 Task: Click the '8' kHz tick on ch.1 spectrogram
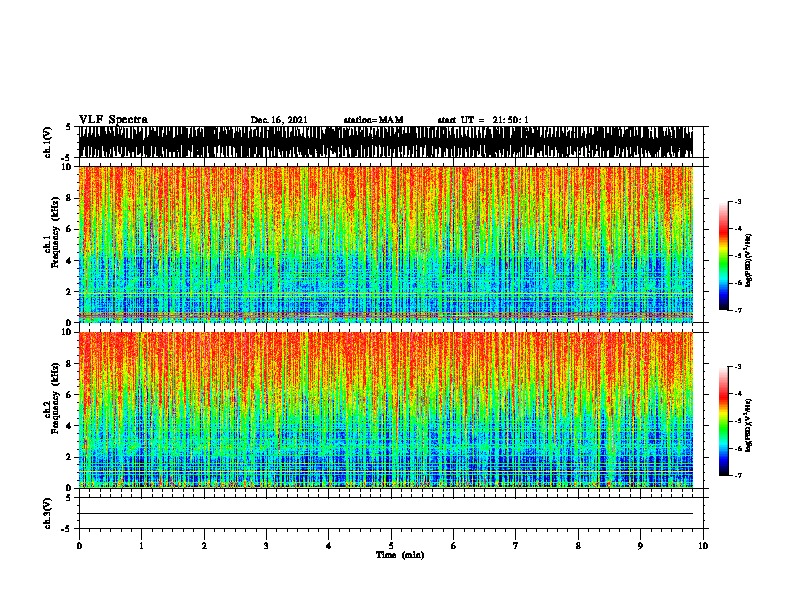tap(70, 198)
